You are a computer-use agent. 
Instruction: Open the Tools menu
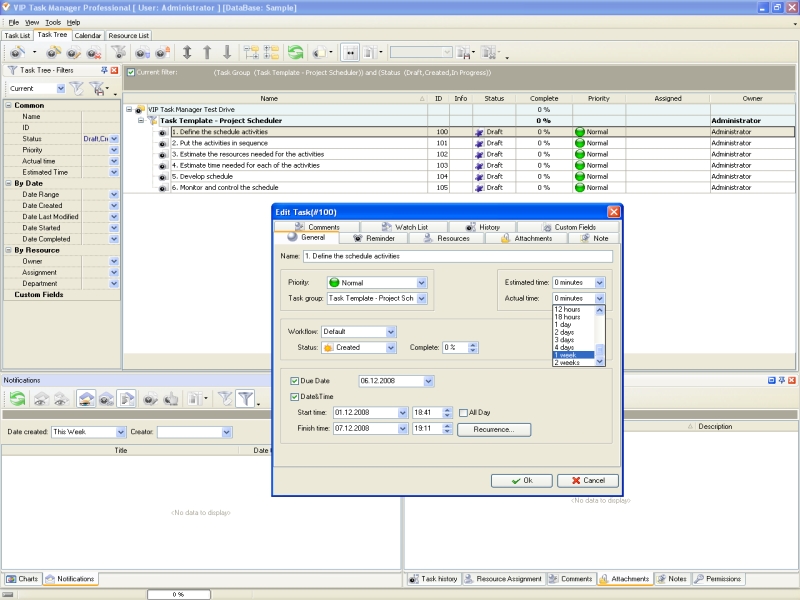tap(53, 22)
